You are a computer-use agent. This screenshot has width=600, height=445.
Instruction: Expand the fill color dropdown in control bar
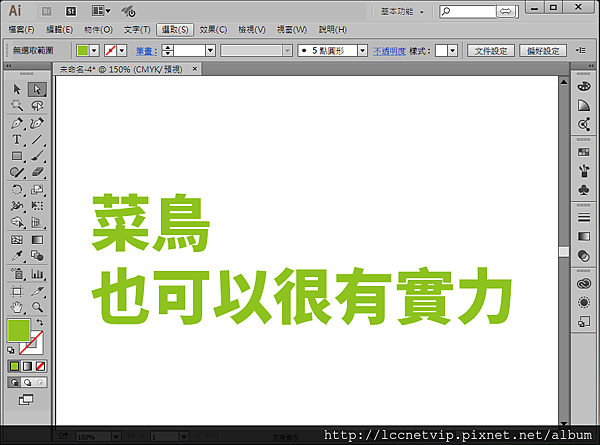94,51
